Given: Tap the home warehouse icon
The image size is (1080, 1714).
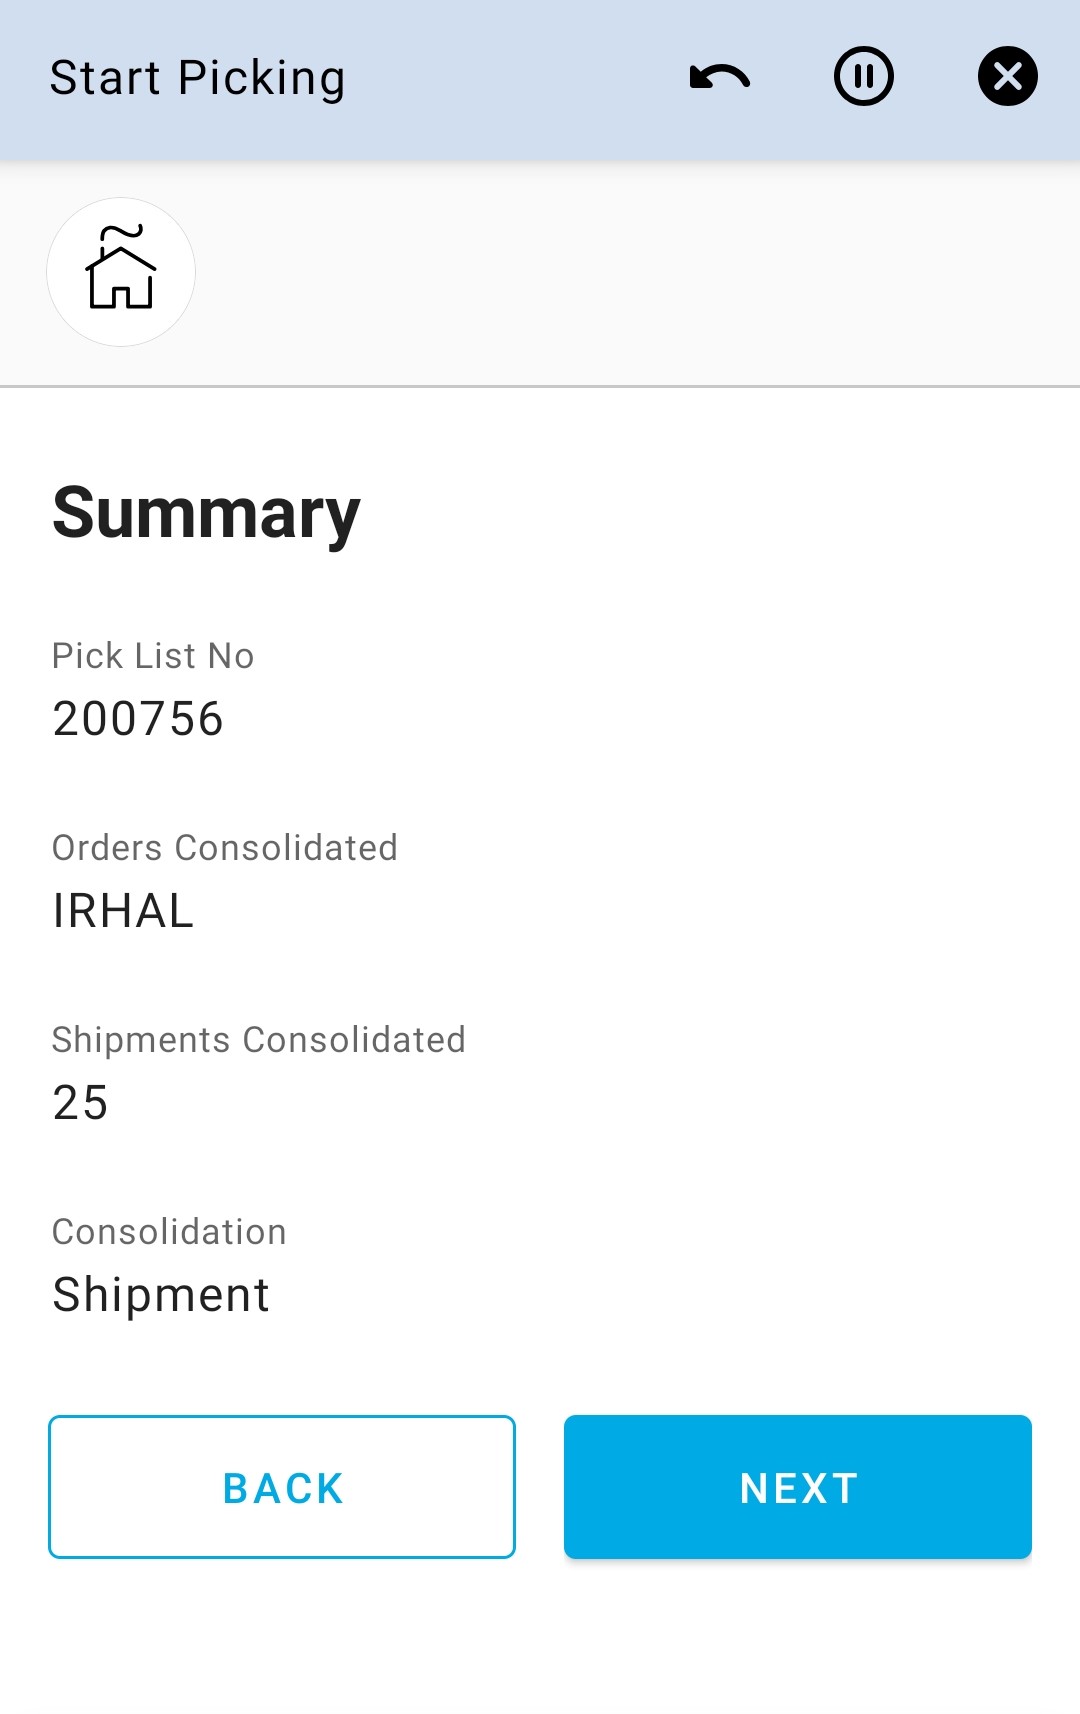Looking at the screenshot, I should 121,272.
